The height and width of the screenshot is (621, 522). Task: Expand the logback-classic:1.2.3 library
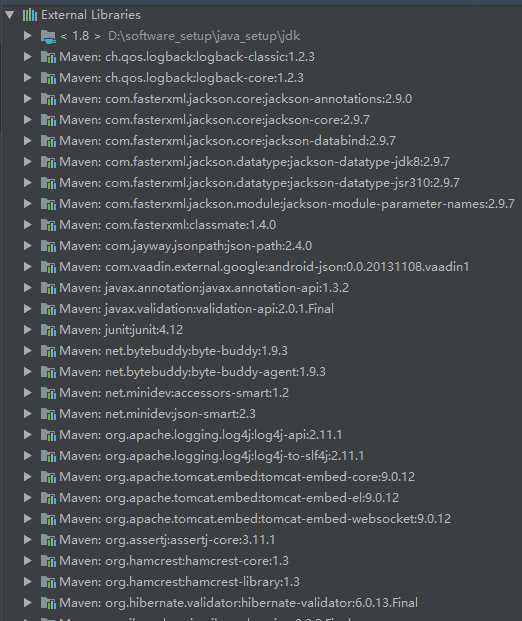coord(28,57)
